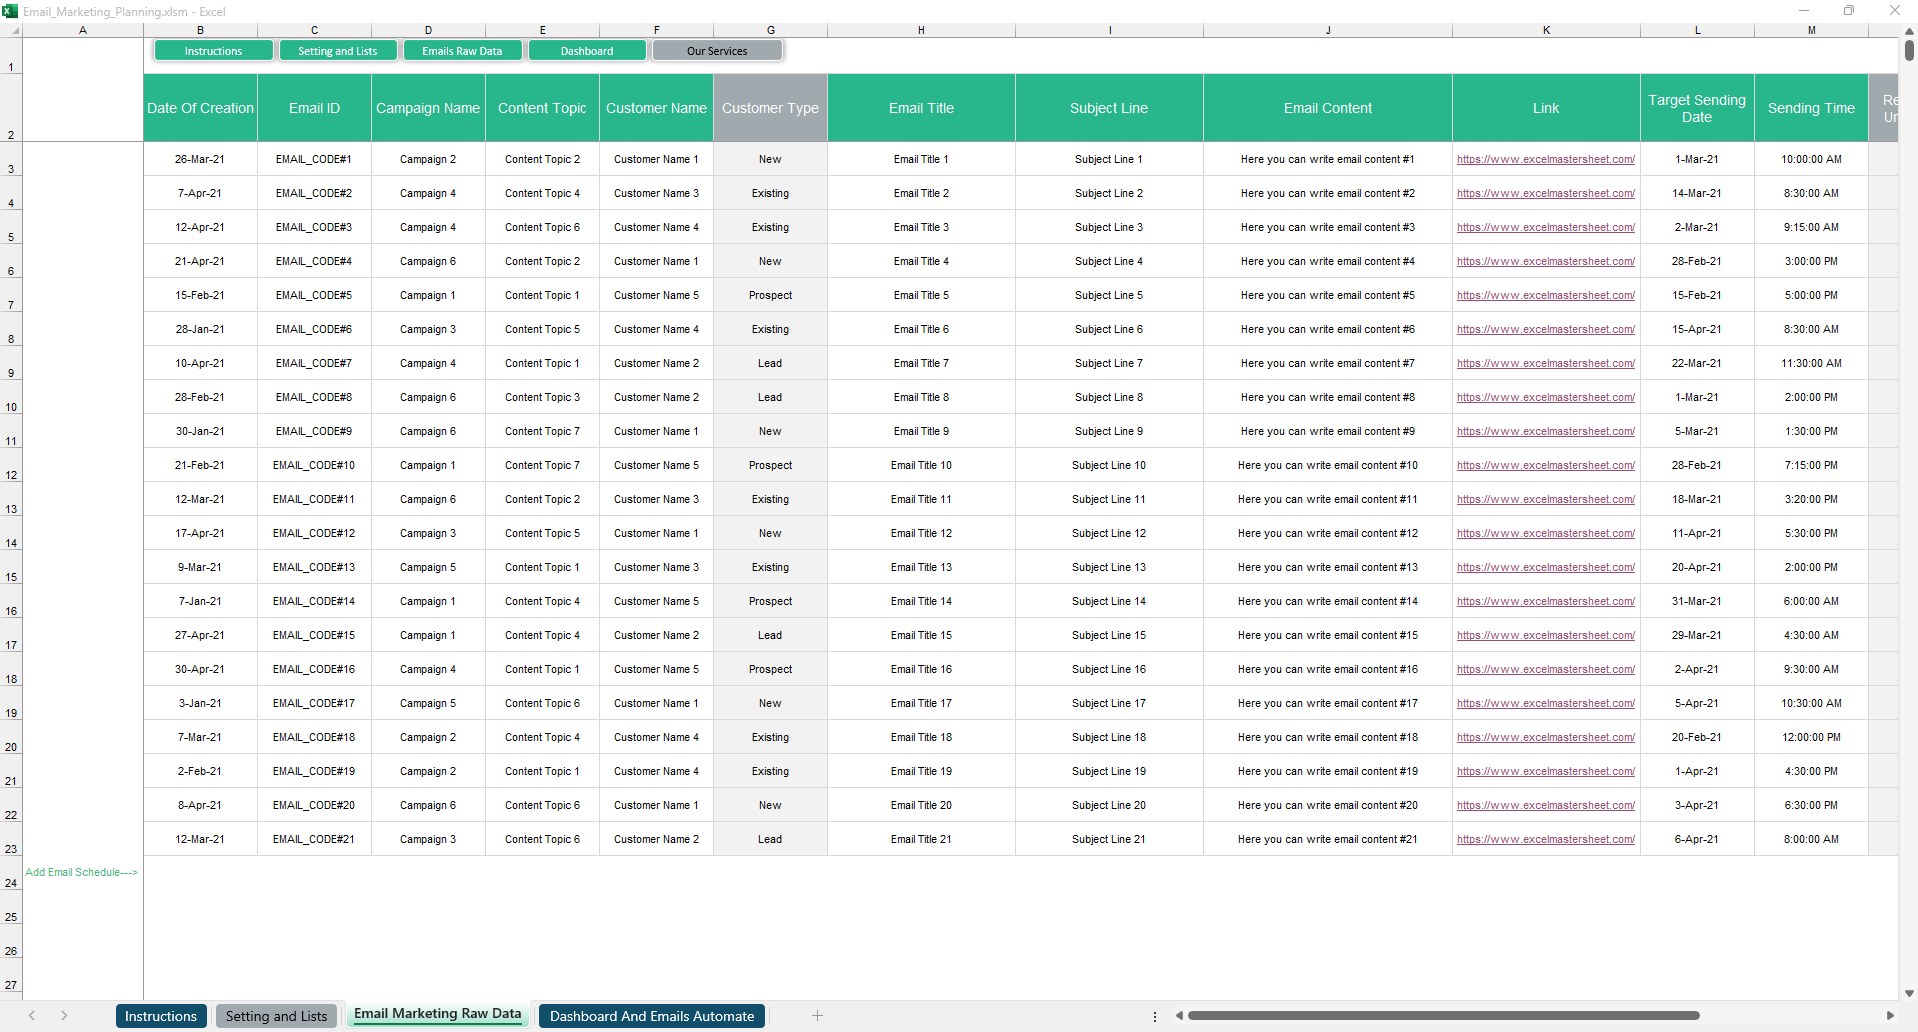Click the previous sheet navigation arrow
The image size is (1918, 1032).
coord(32,1016)
